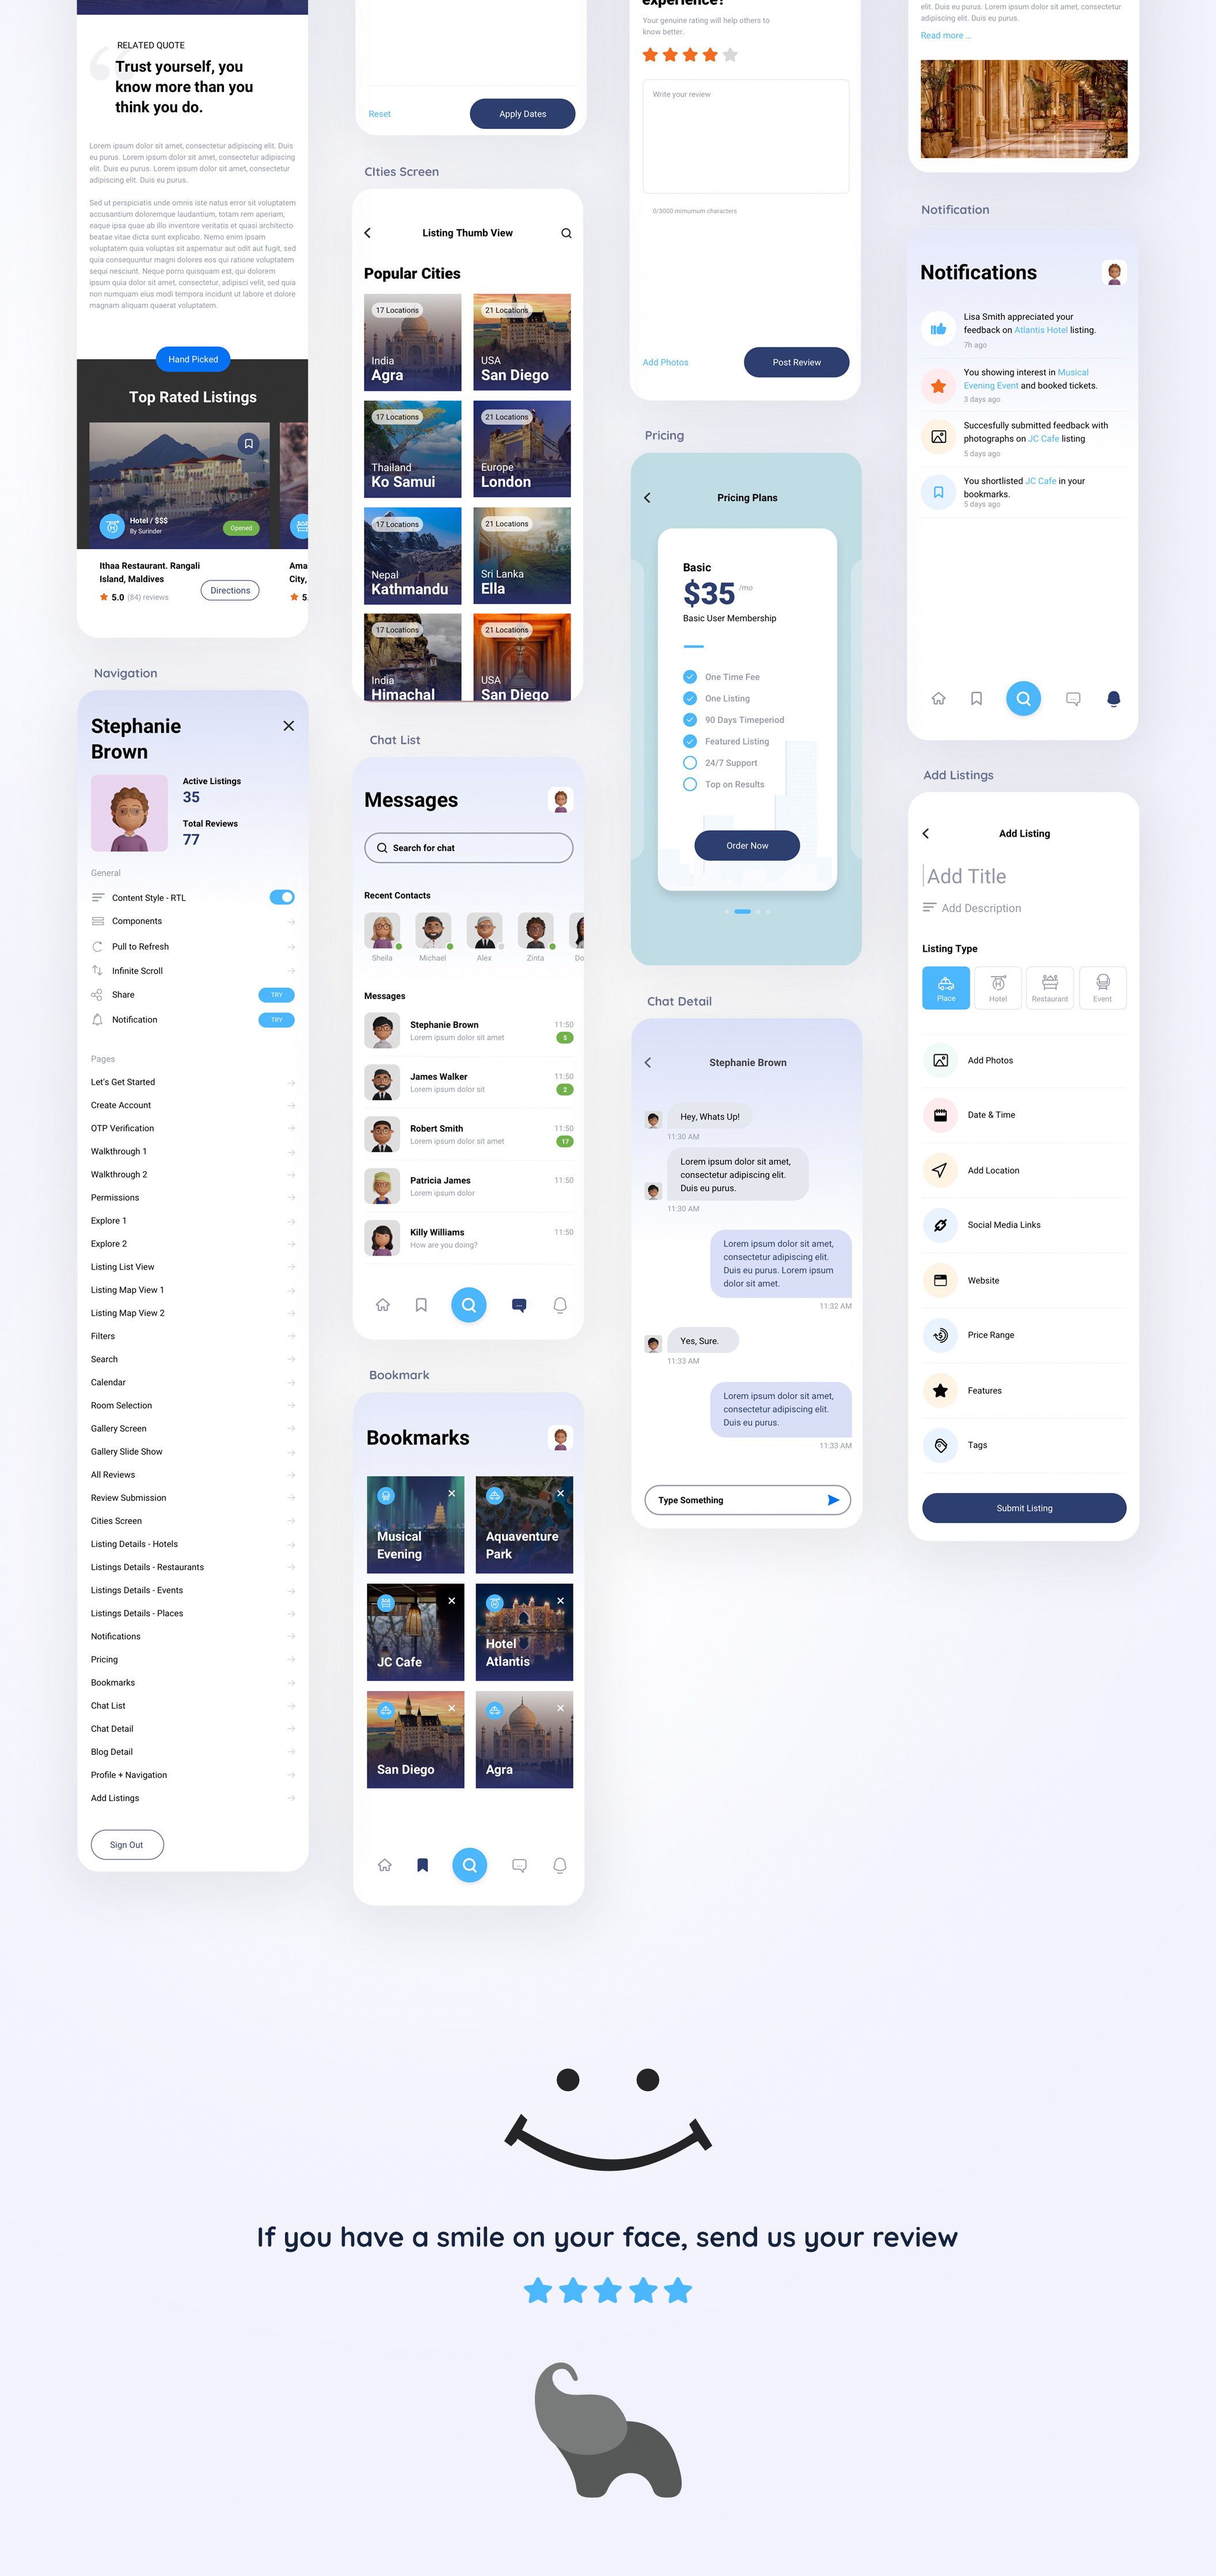Click Order Now button on Pricing plan
Image resolution: width=1216 pixels, height=2576 pixels.
tap(746, 846)
